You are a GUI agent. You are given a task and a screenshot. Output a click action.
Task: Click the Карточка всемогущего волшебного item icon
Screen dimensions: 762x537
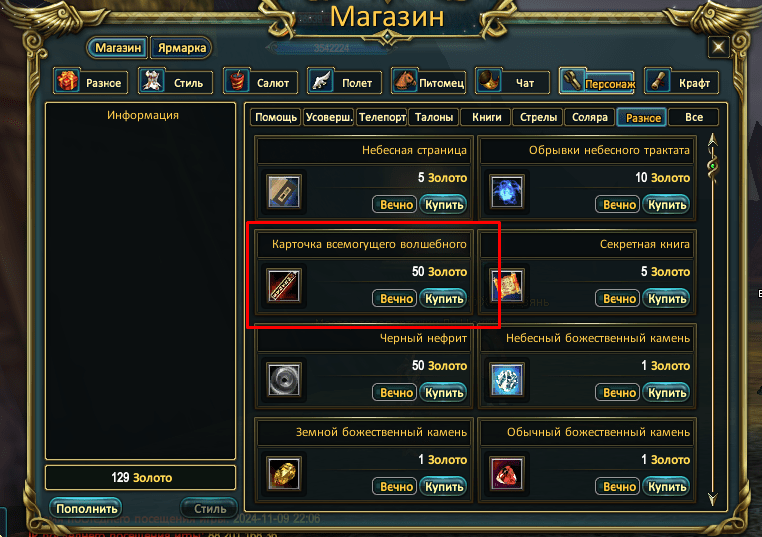pos(284,285)
